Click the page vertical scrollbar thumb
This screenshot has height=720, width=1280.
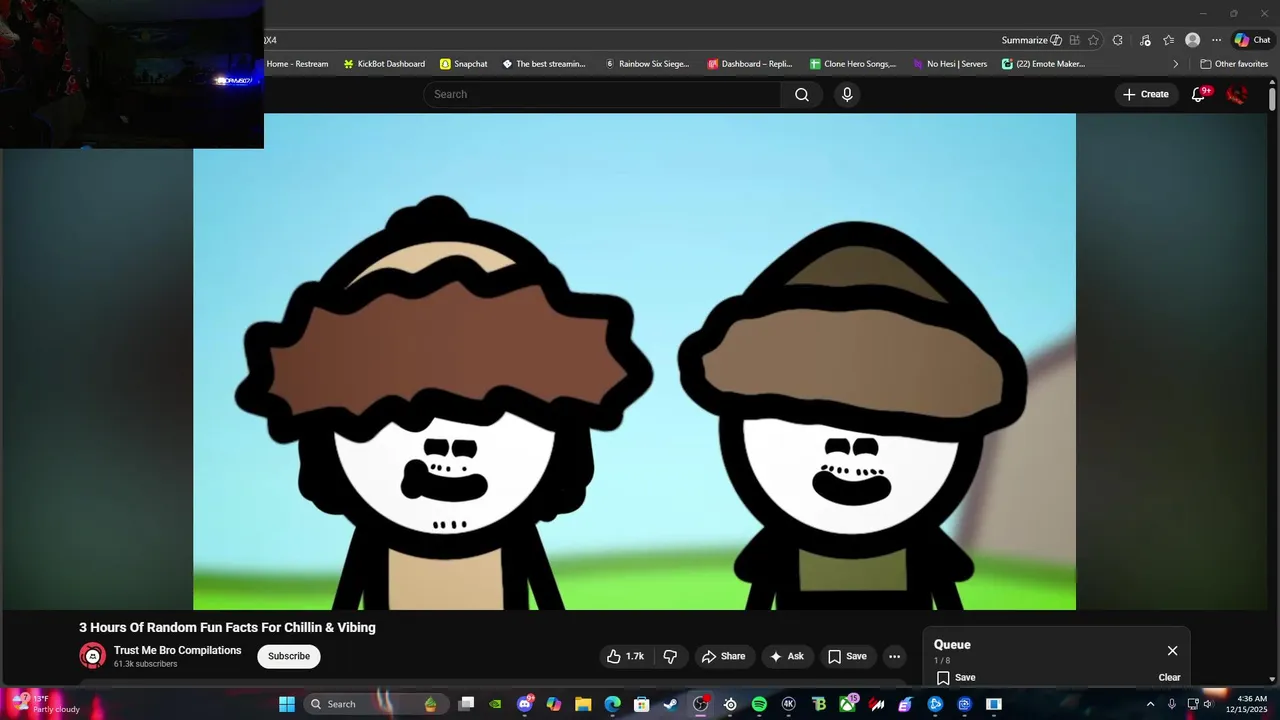[1272, 99]
